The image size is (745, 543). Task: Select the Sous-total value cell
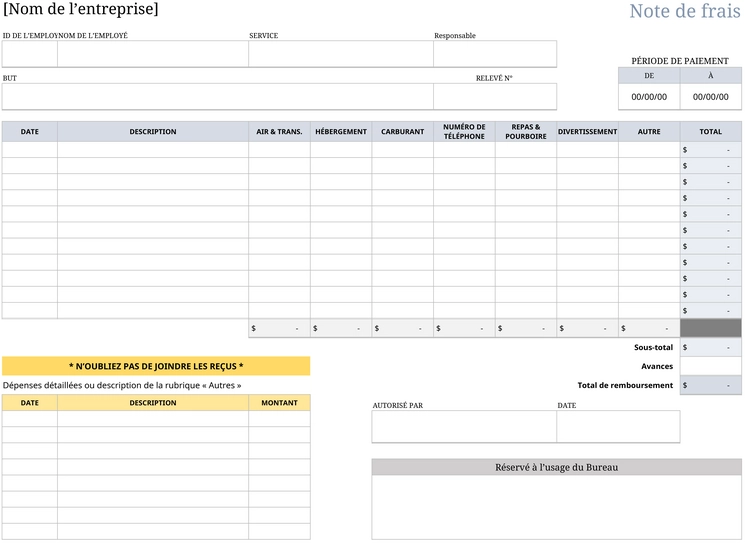pos(711,347)
